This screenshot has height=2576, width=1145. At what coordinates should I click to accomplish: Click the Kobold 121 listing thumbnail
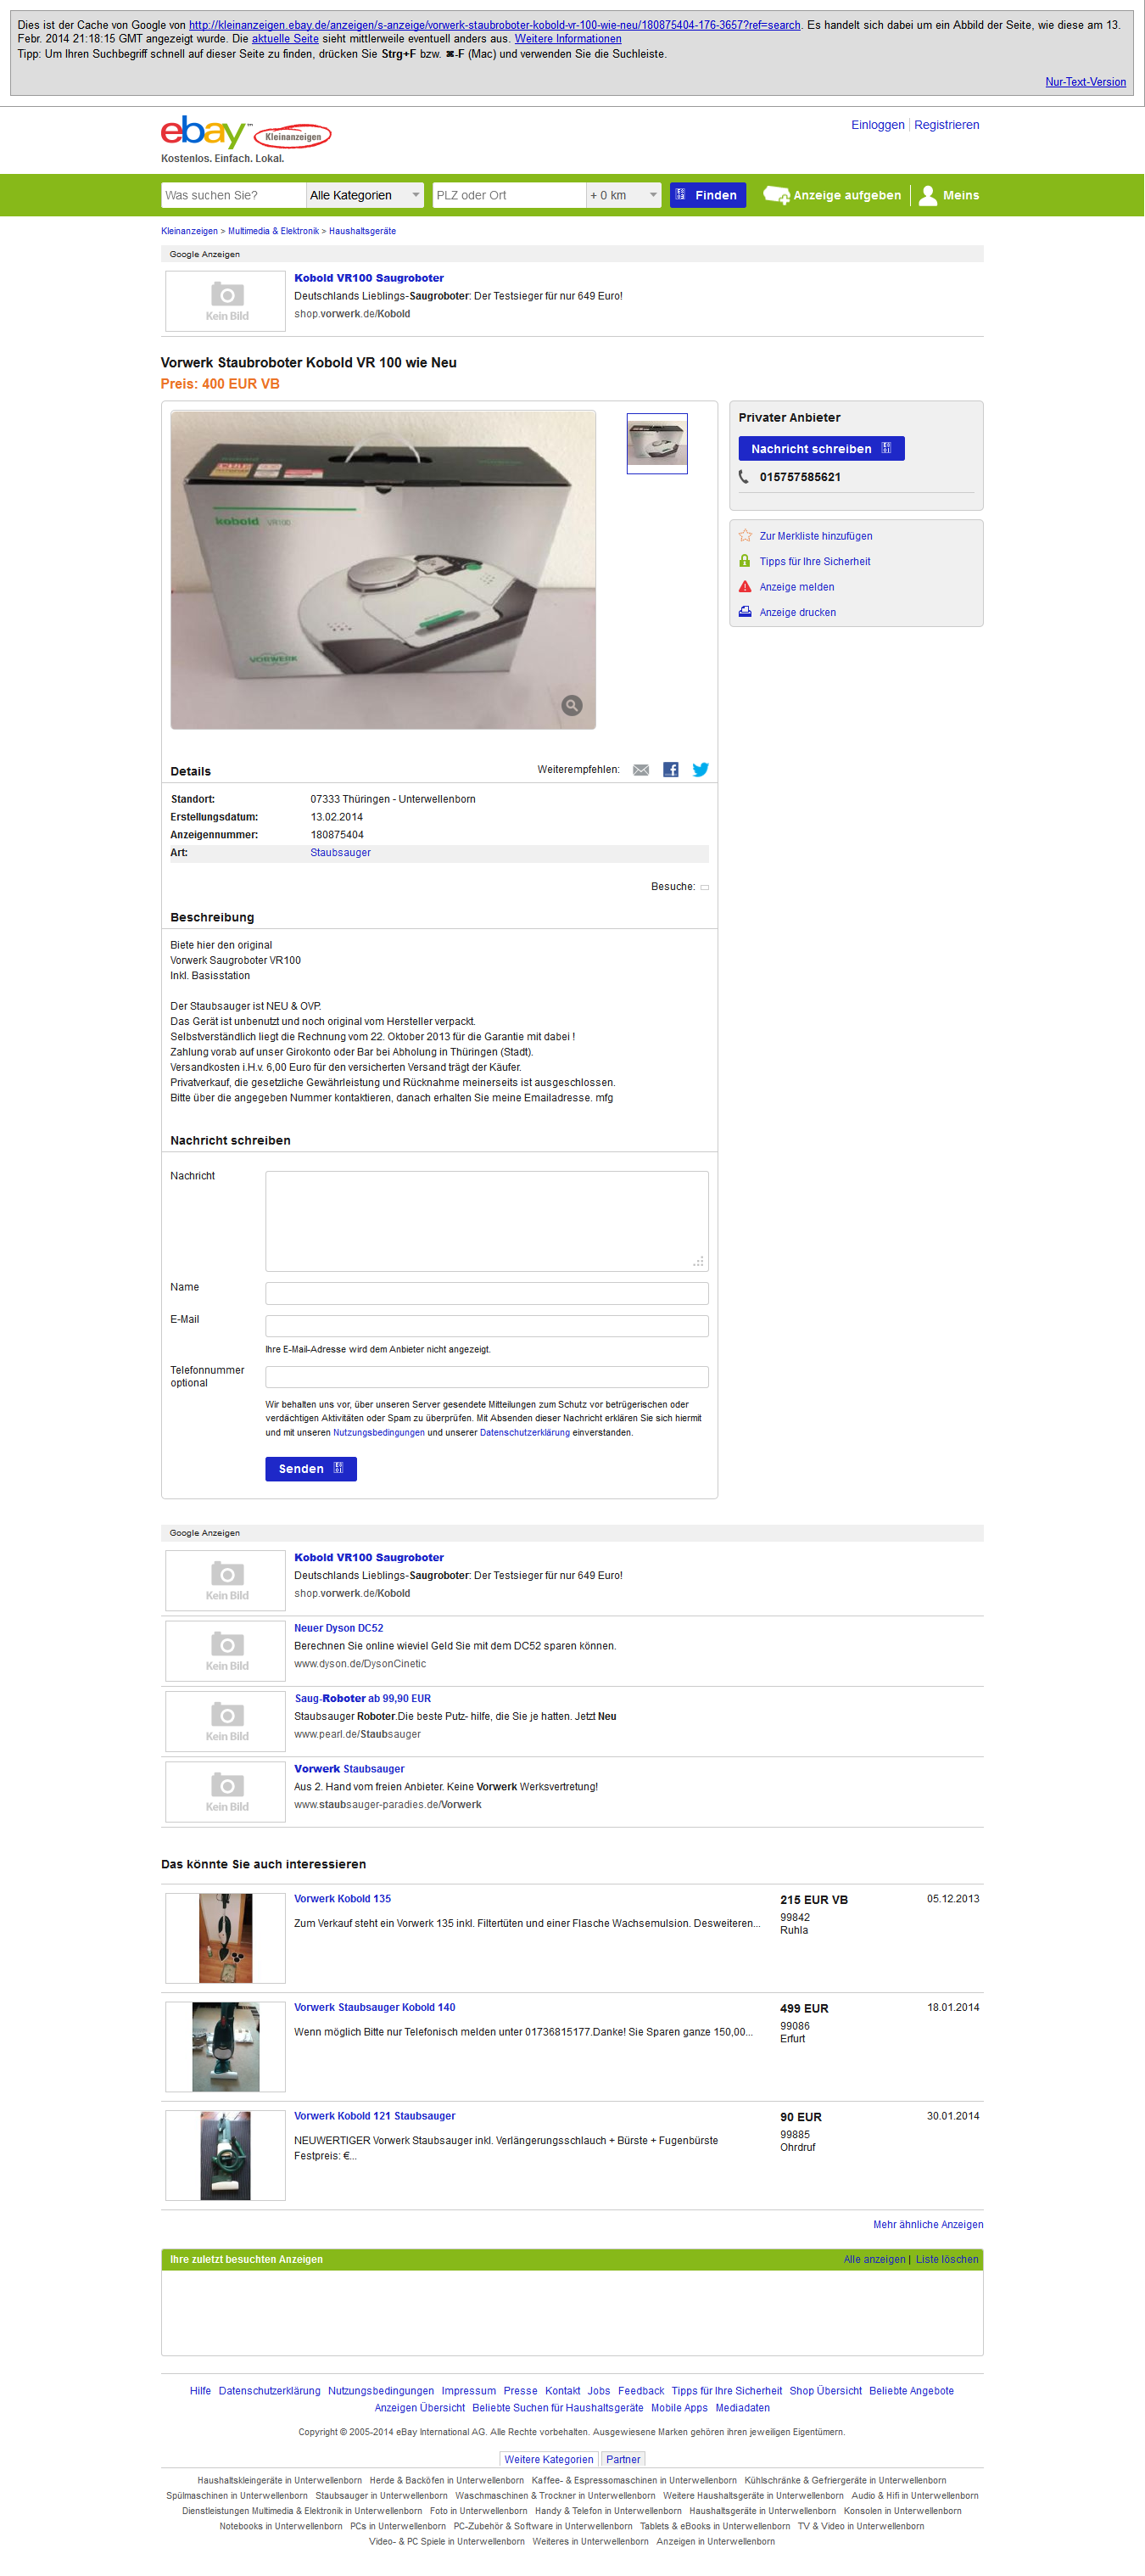[x=226, y=2155]
